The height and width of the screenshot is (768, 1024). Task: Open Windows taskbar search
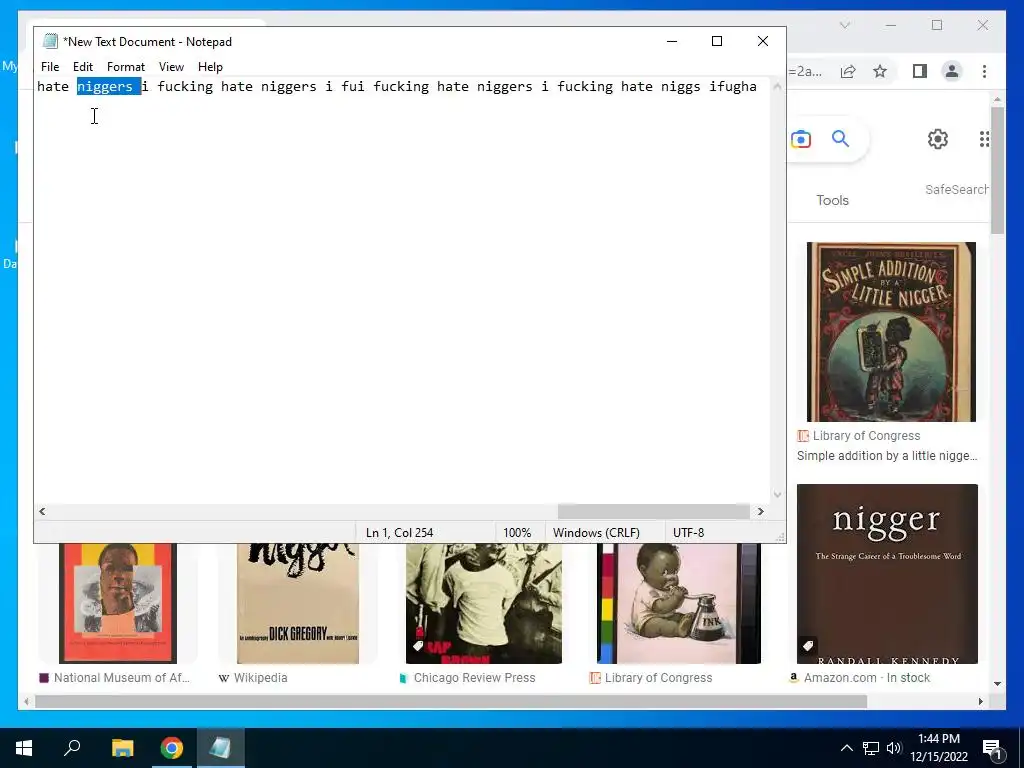click(72, 748)
